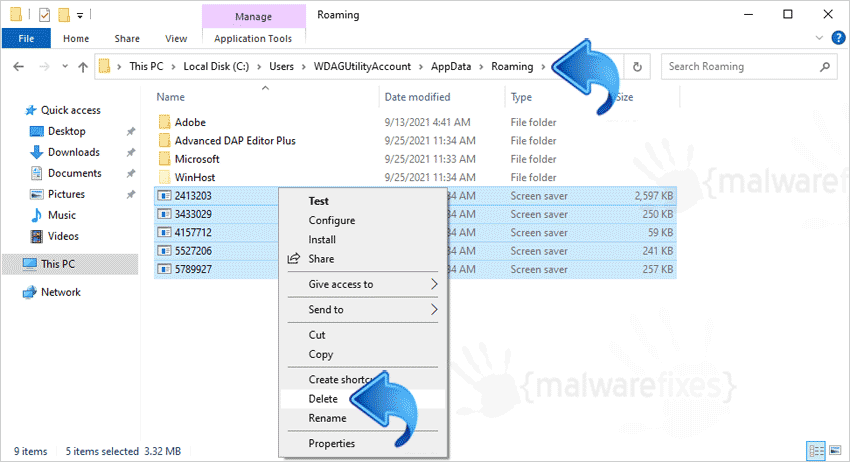Viewport: 850px width, 462px height.
Task: Click the WDAGUtilityAccount breadcrumb
Action: (362, 66)
